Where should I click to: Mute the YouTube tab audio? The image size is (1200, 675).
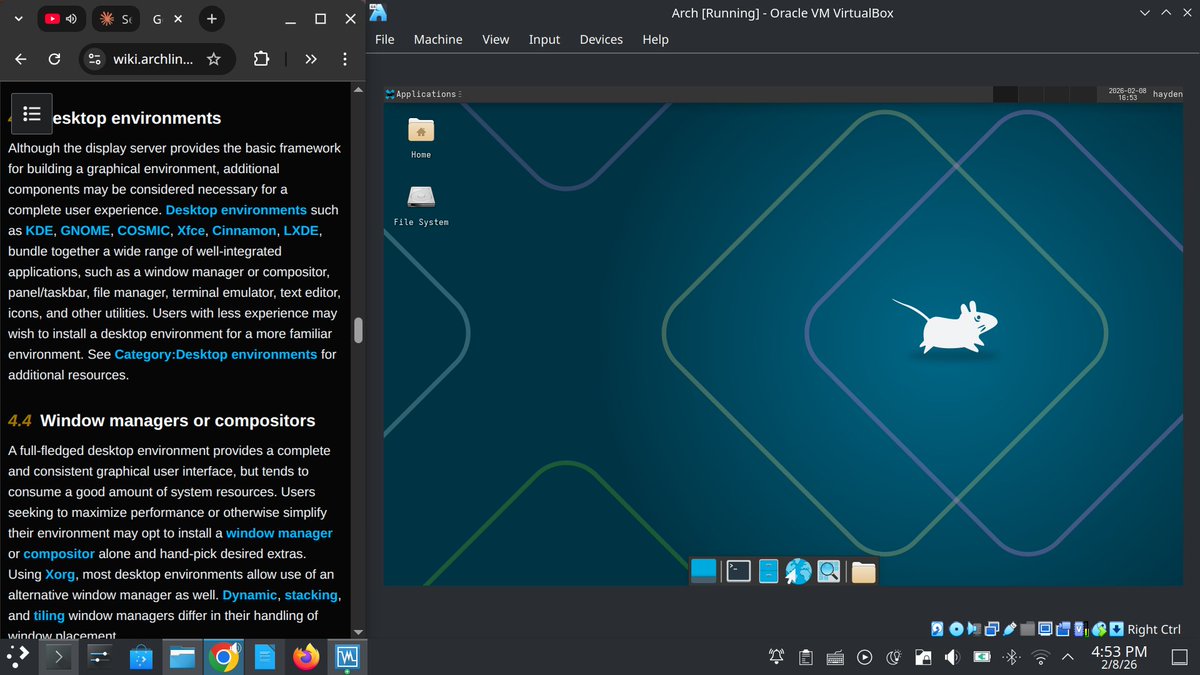point(71,18)
